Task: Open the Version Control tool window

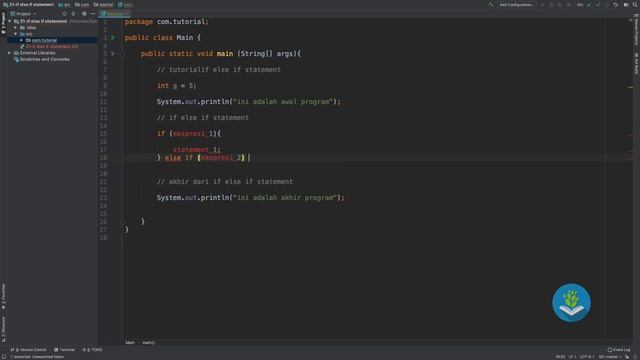Action: [29, 350]
